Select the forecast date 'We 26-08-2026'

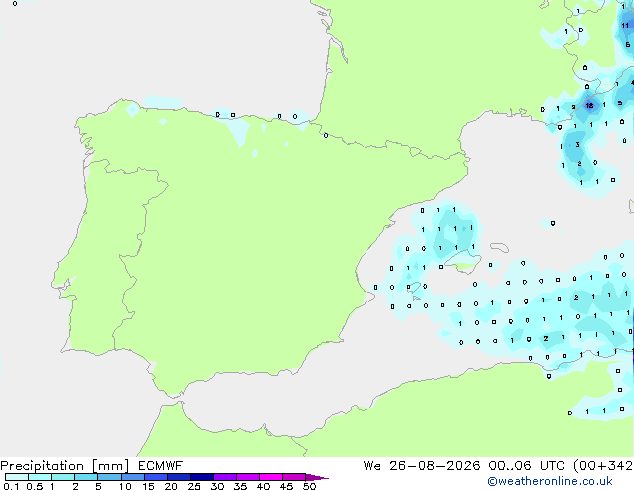coord(422,465)
